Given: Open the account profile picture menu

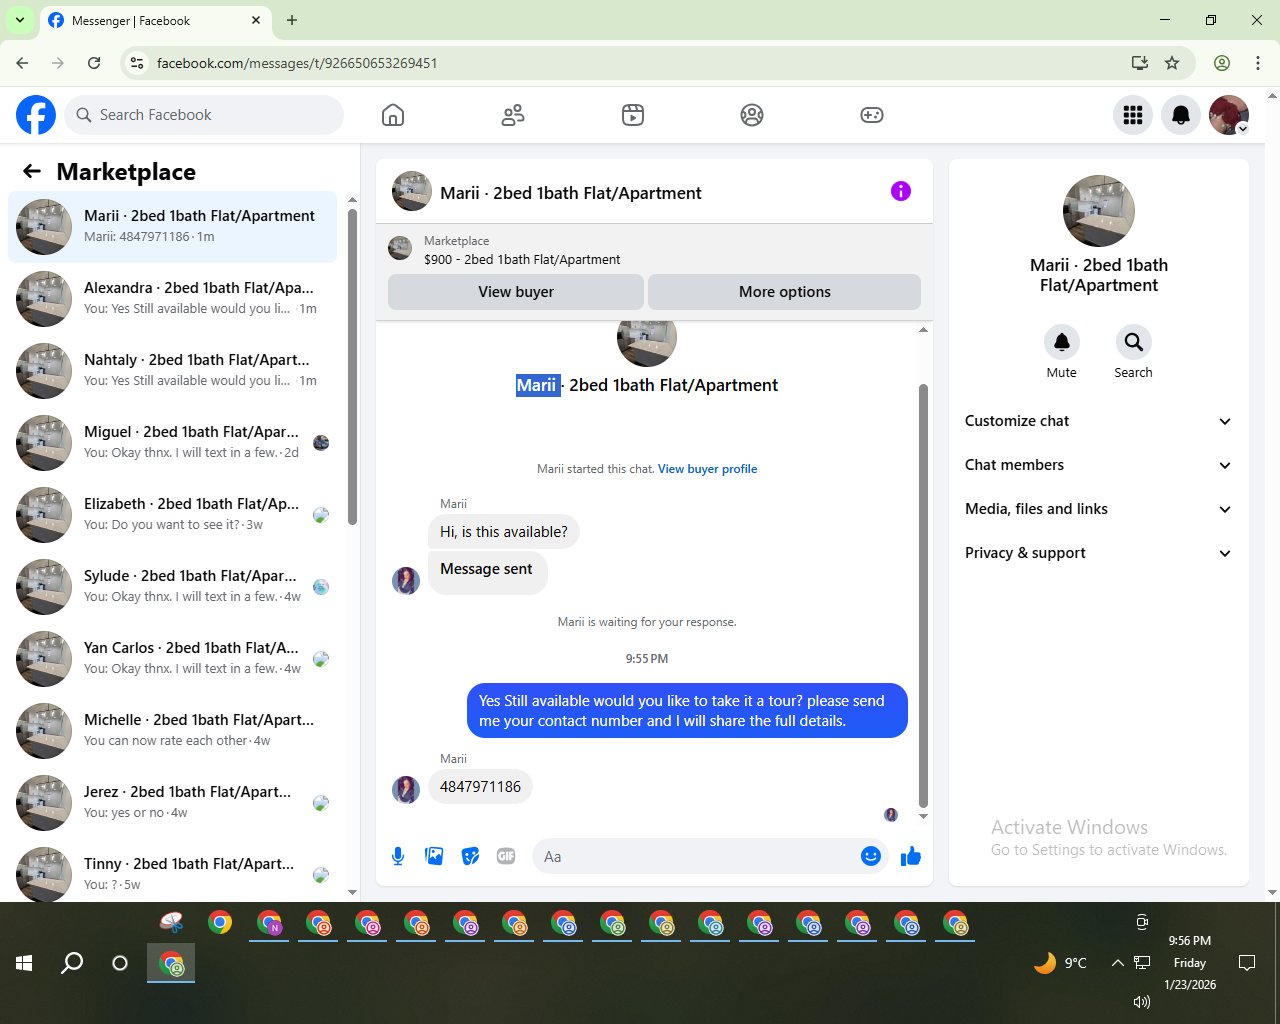Looking at the screenshot, I should (x=1229, y=115).
